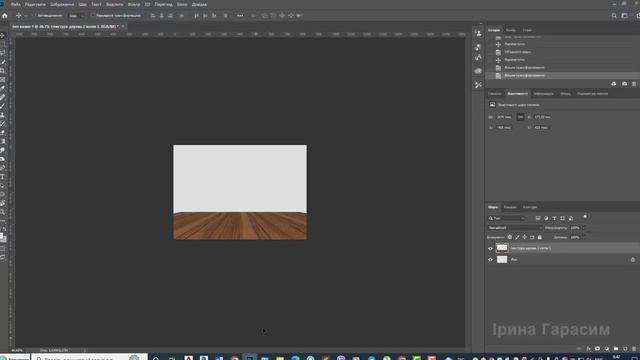Open Фільтр menu
The width and height of the screenshot is (640, 360).
(133, 4)
